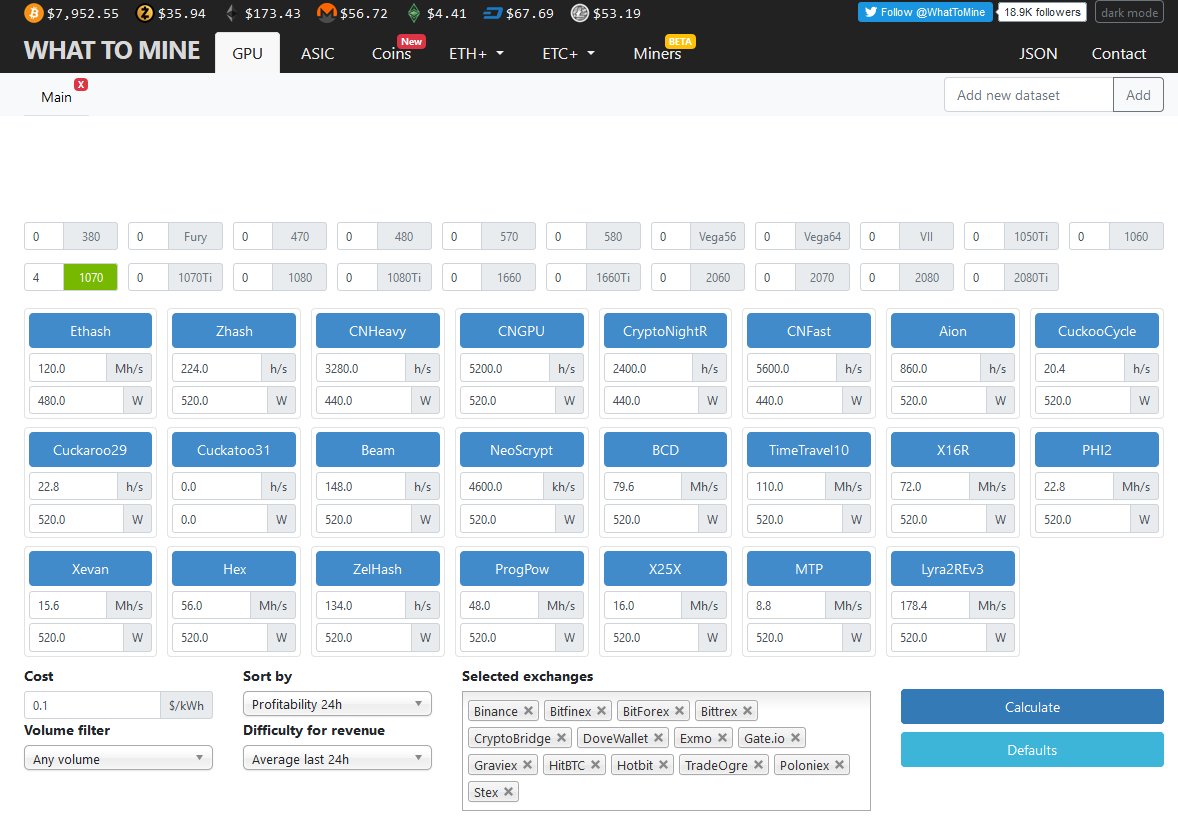Expand the ETH+ menu
Image resolution: width=1178 pixels, height=818 pixels.
476,53
